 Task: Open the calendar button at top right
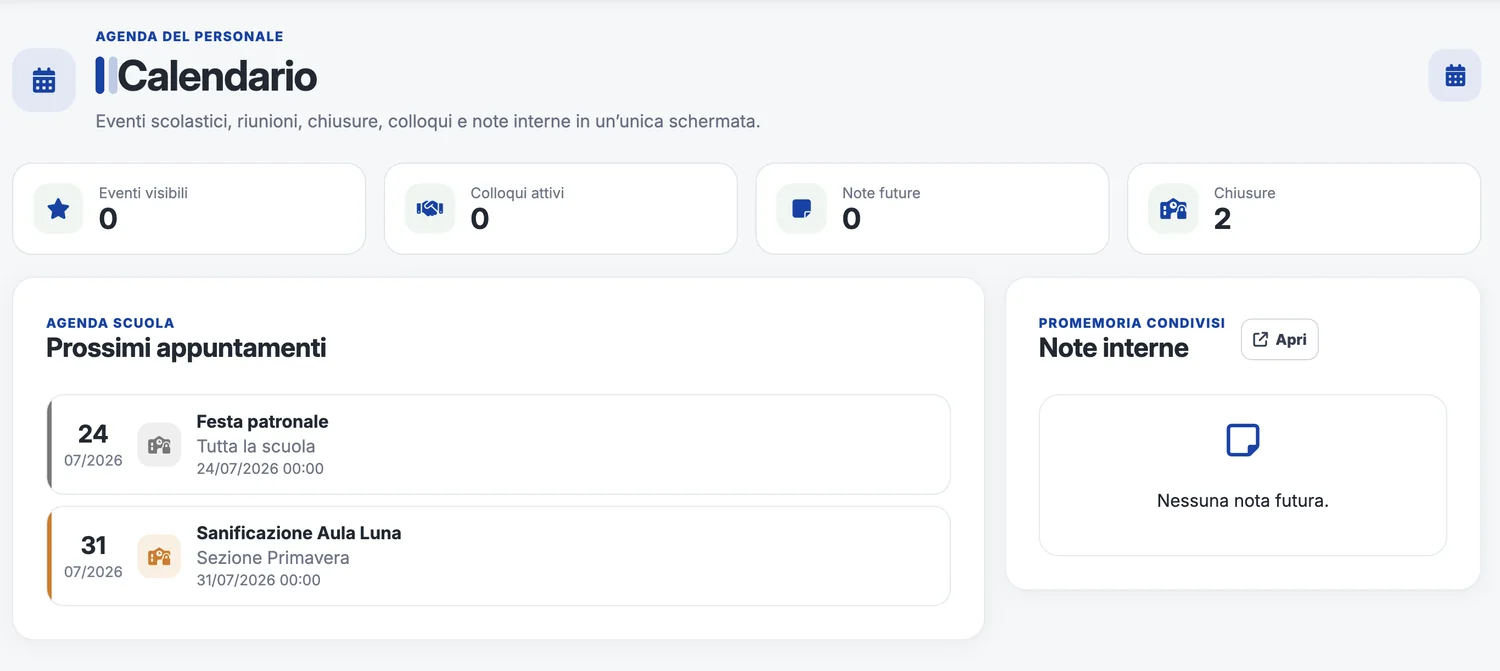pyautogui.click(x=1455, y=75)
